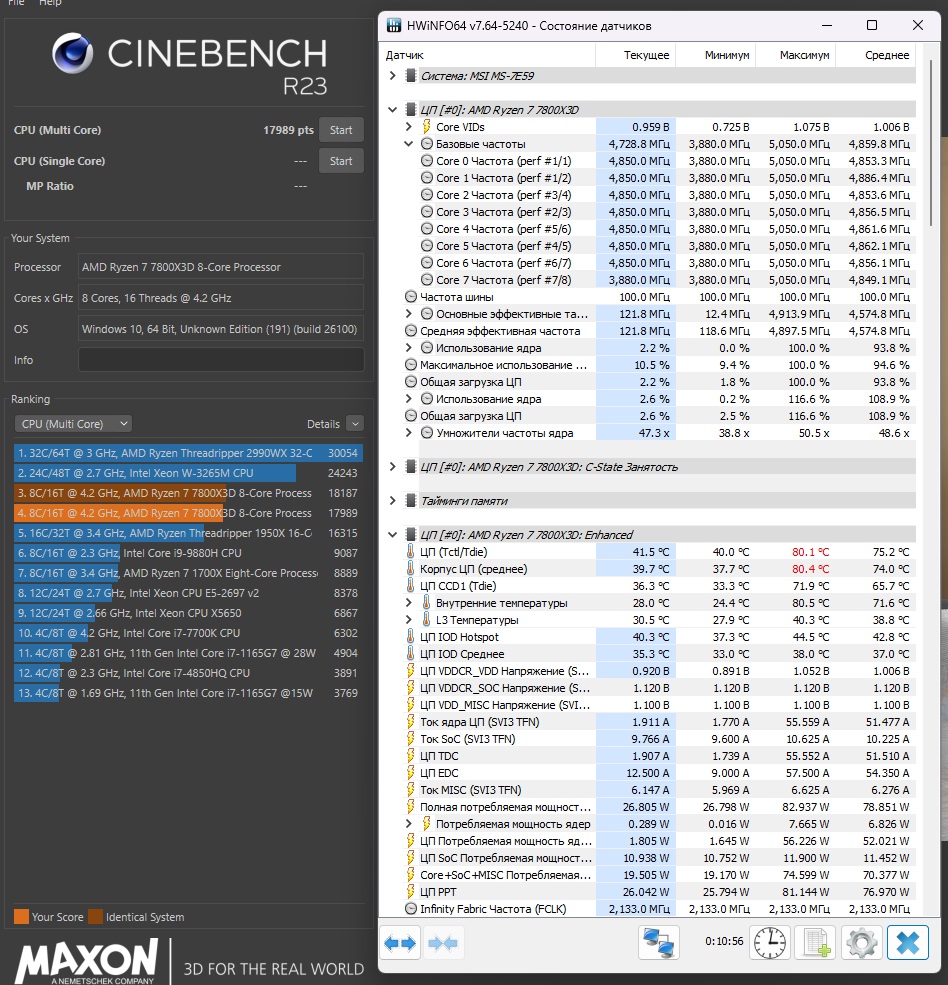Click the logging file with plus icon

pyautogui.click(x=815, y=942)
